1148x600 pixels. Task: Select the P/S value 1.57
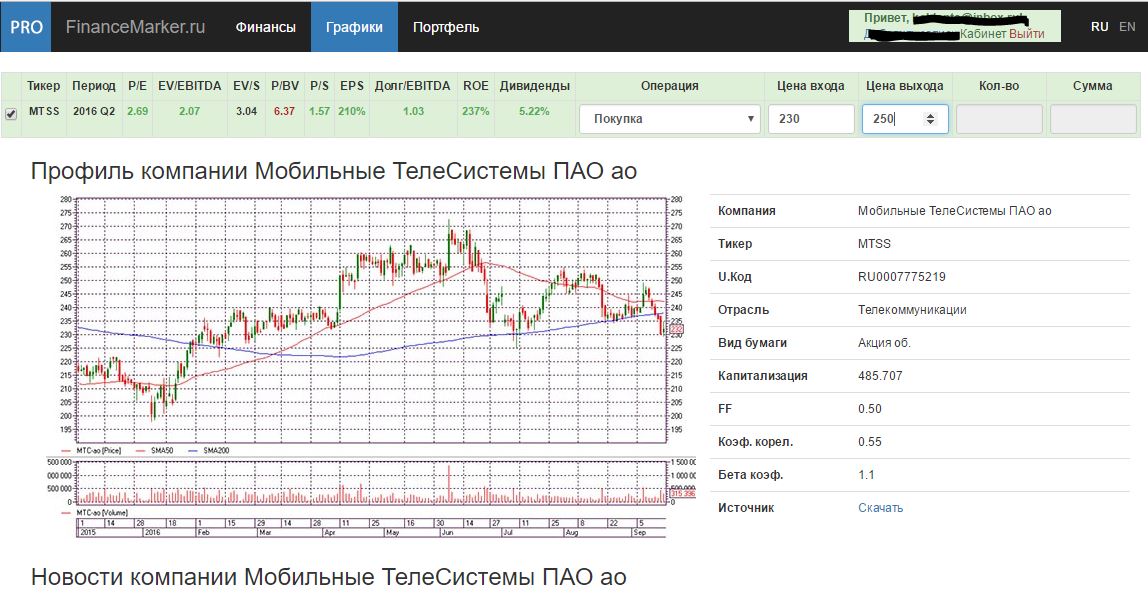319,111
